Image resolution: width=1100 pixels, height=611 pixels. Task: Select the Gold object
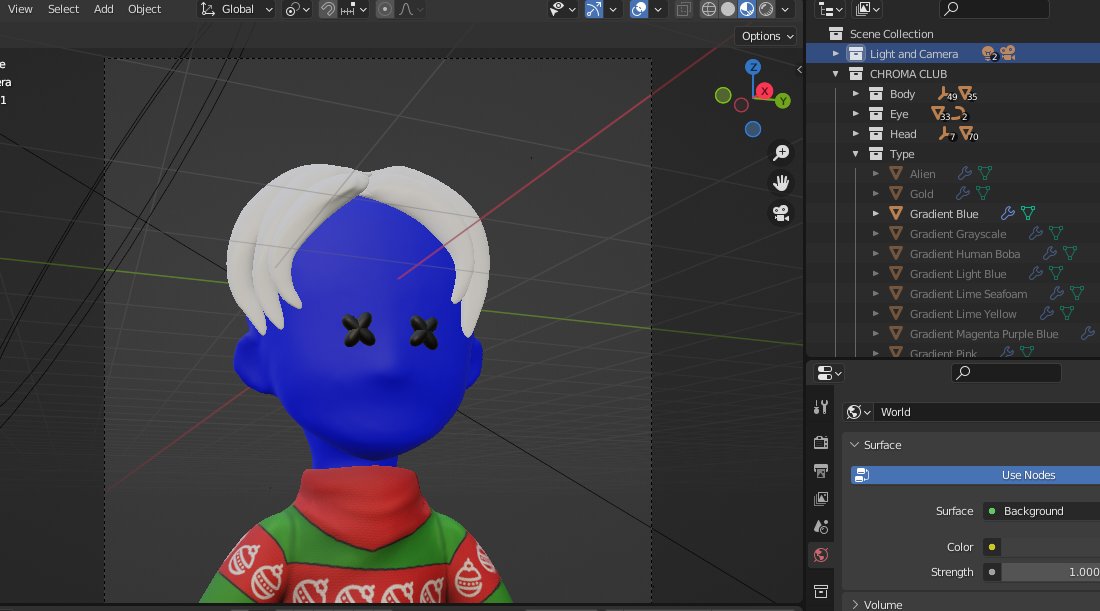921,194
